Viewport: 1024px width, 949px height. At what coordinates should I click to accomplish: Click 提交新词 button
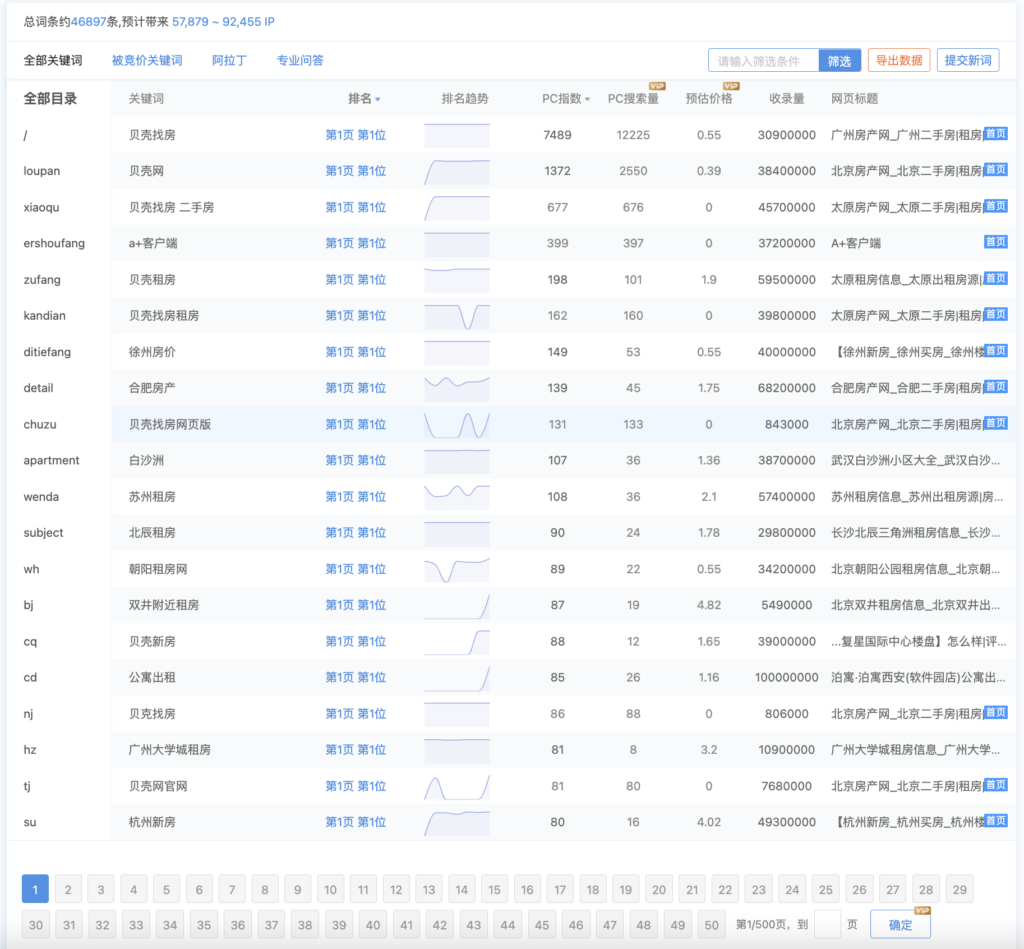coord(968,61)
